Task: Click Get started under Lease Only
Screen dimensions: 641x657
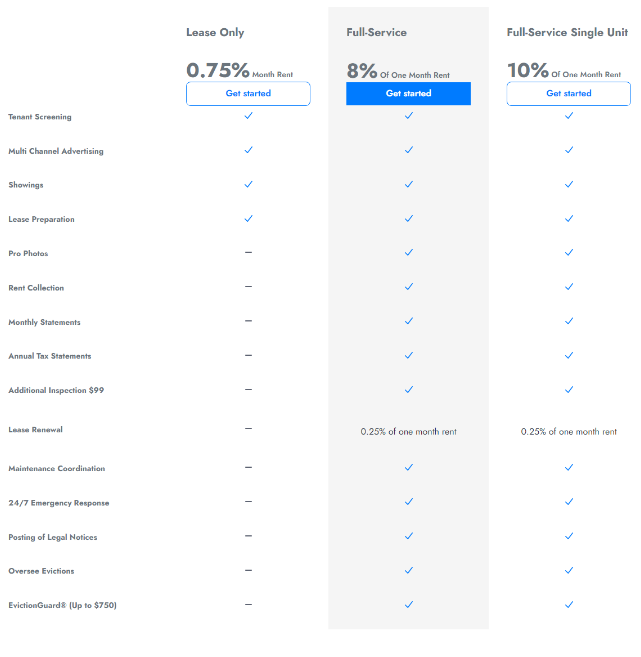Action: tap(248, 94)
